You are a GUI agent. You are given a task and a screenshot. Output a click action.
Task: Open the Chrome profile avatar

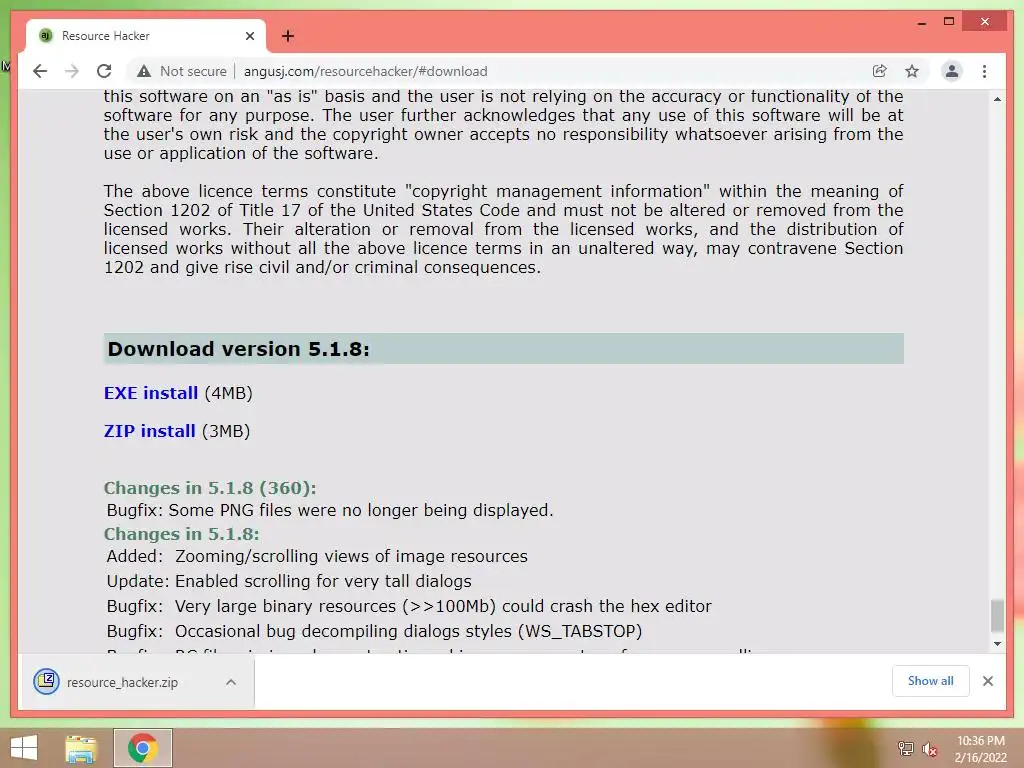click(952, 71)
